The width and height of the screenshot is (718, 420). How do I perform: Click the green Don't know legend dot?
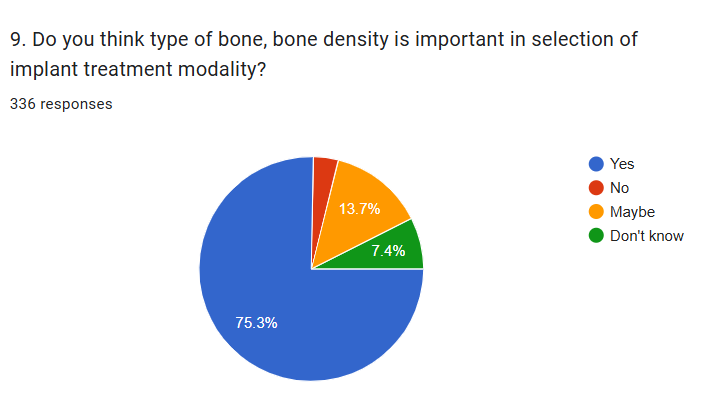[x=597, y=236]
